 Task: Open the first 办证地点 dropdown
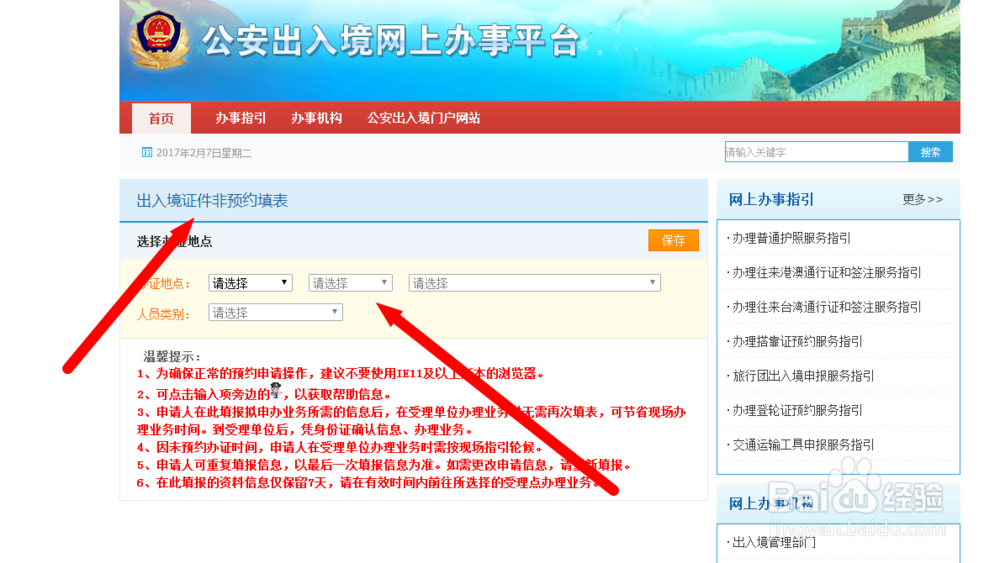tap(250, 283)
